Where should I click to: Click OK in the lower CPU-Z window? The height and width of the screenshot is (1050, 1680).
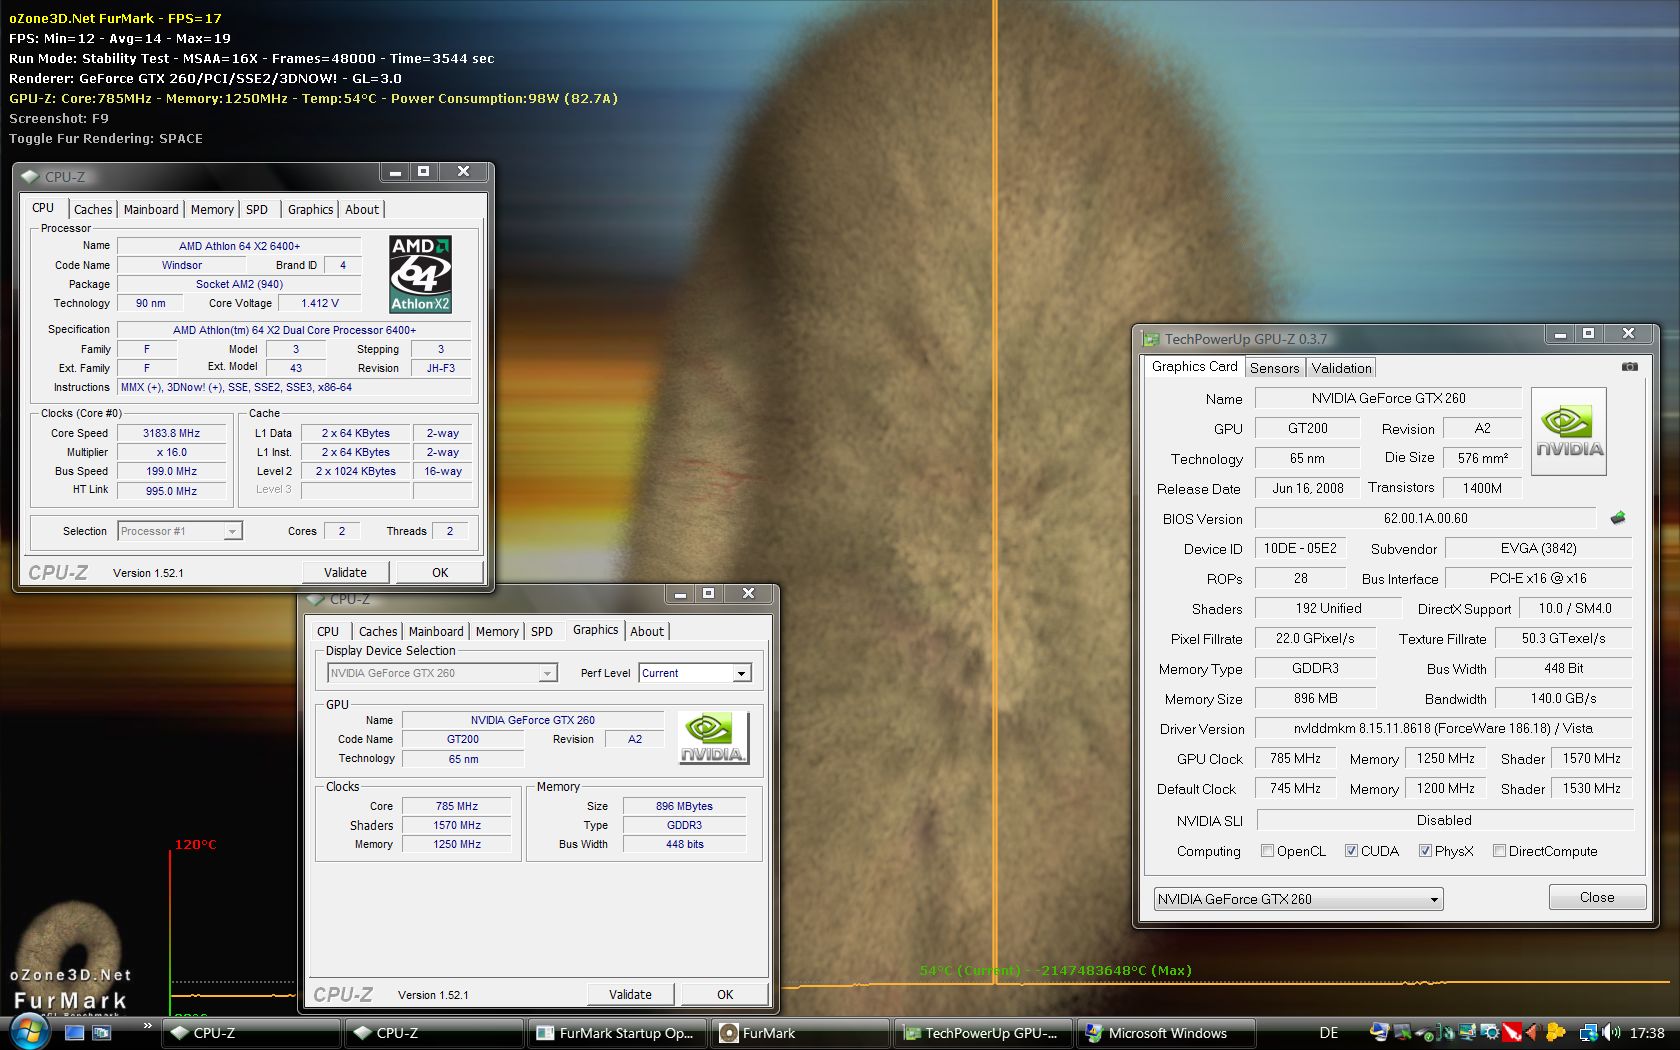click(x=725, y=994)
